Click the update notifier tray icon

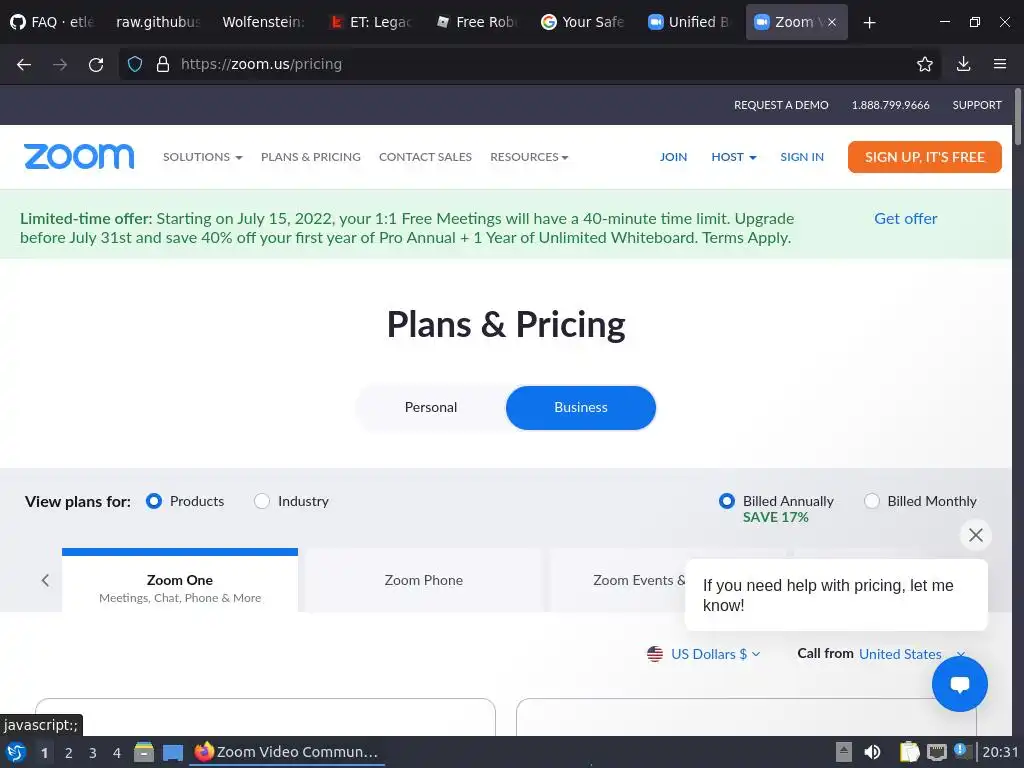click(x=962, y=751)
